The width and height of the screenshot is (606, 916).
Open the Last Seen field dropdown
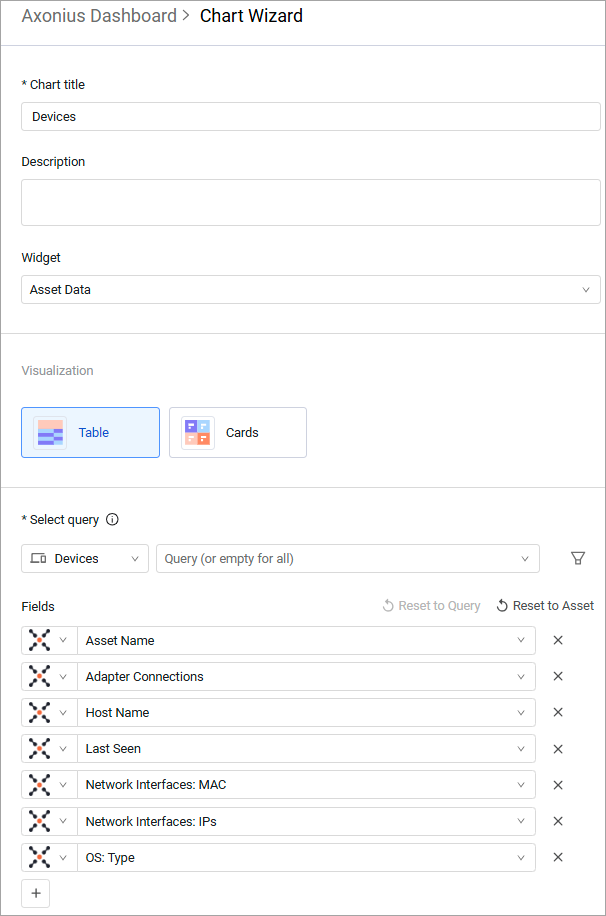306,749
